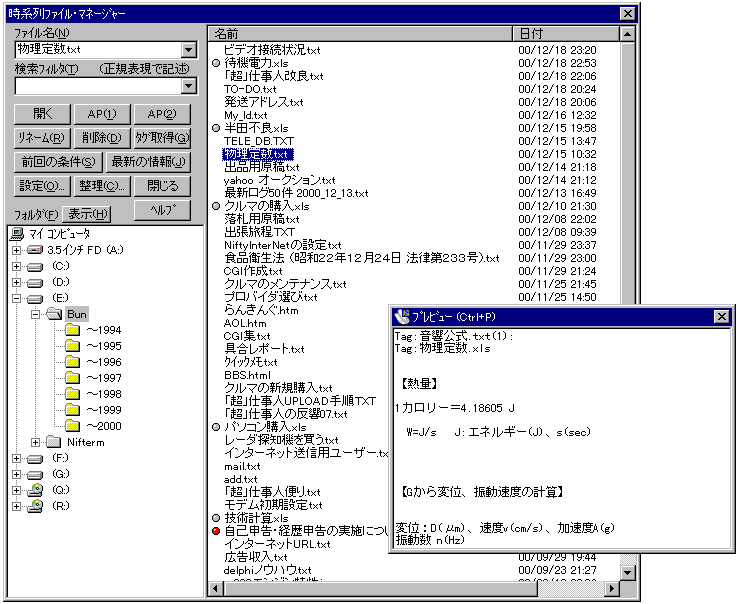Viewport: 738px width, 604px height.
Task: Click the AP(1) button
Action: 102,114
